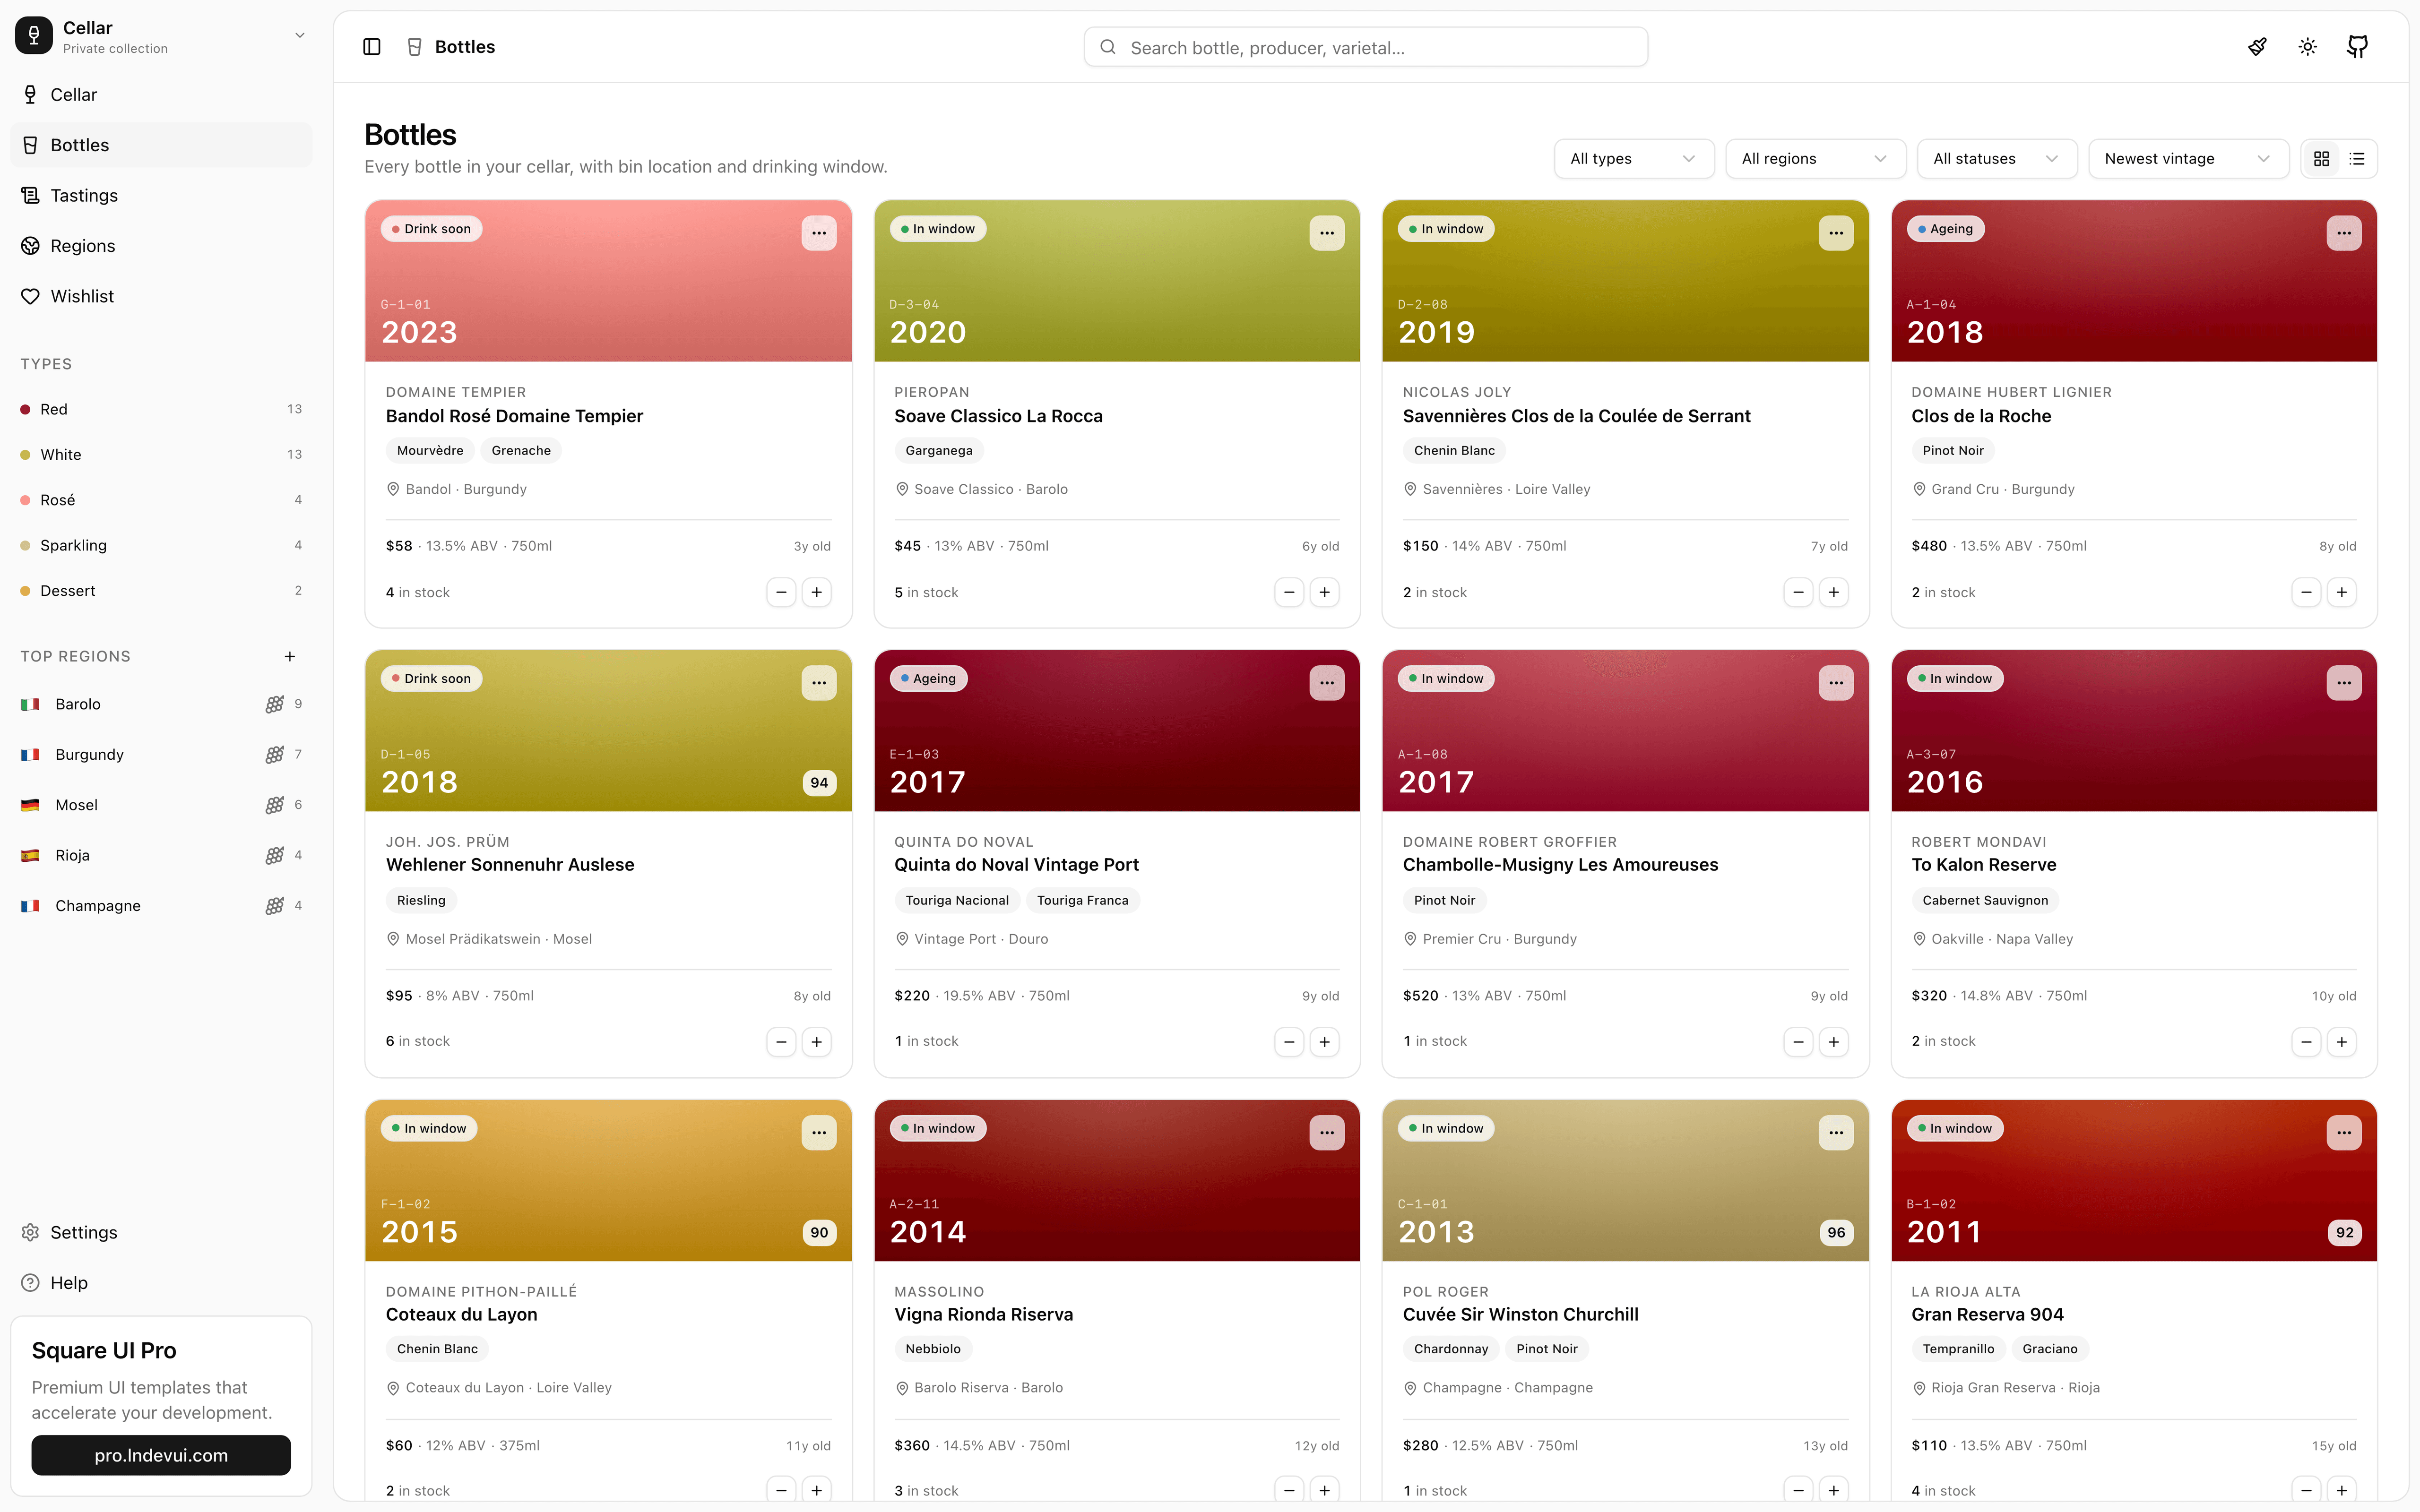Open the All statuses dropdown
2420x1512 pixels.
click(1997, 159)
